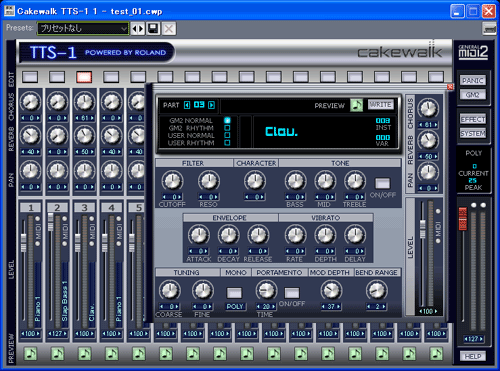Click the CHARACTER knob

255,181
